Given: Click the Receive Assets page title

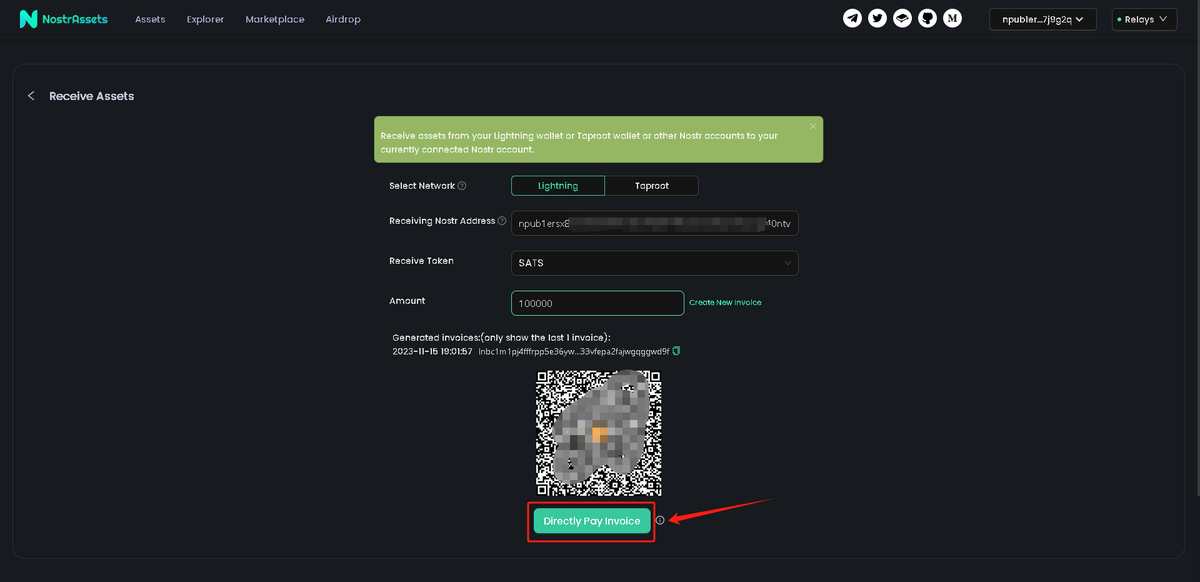Looking at the screenshot, I should point(91,96).
